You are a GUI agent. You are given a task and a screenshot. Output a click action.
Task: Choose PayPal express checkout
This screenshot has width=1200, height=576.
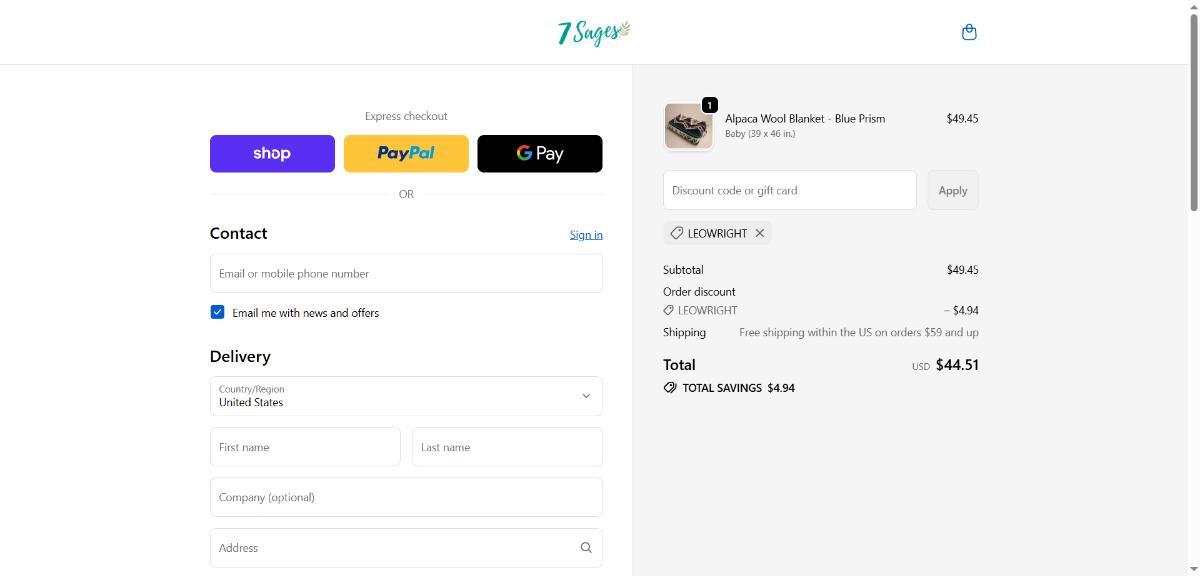pyautogui.click(x=406, y=153)
